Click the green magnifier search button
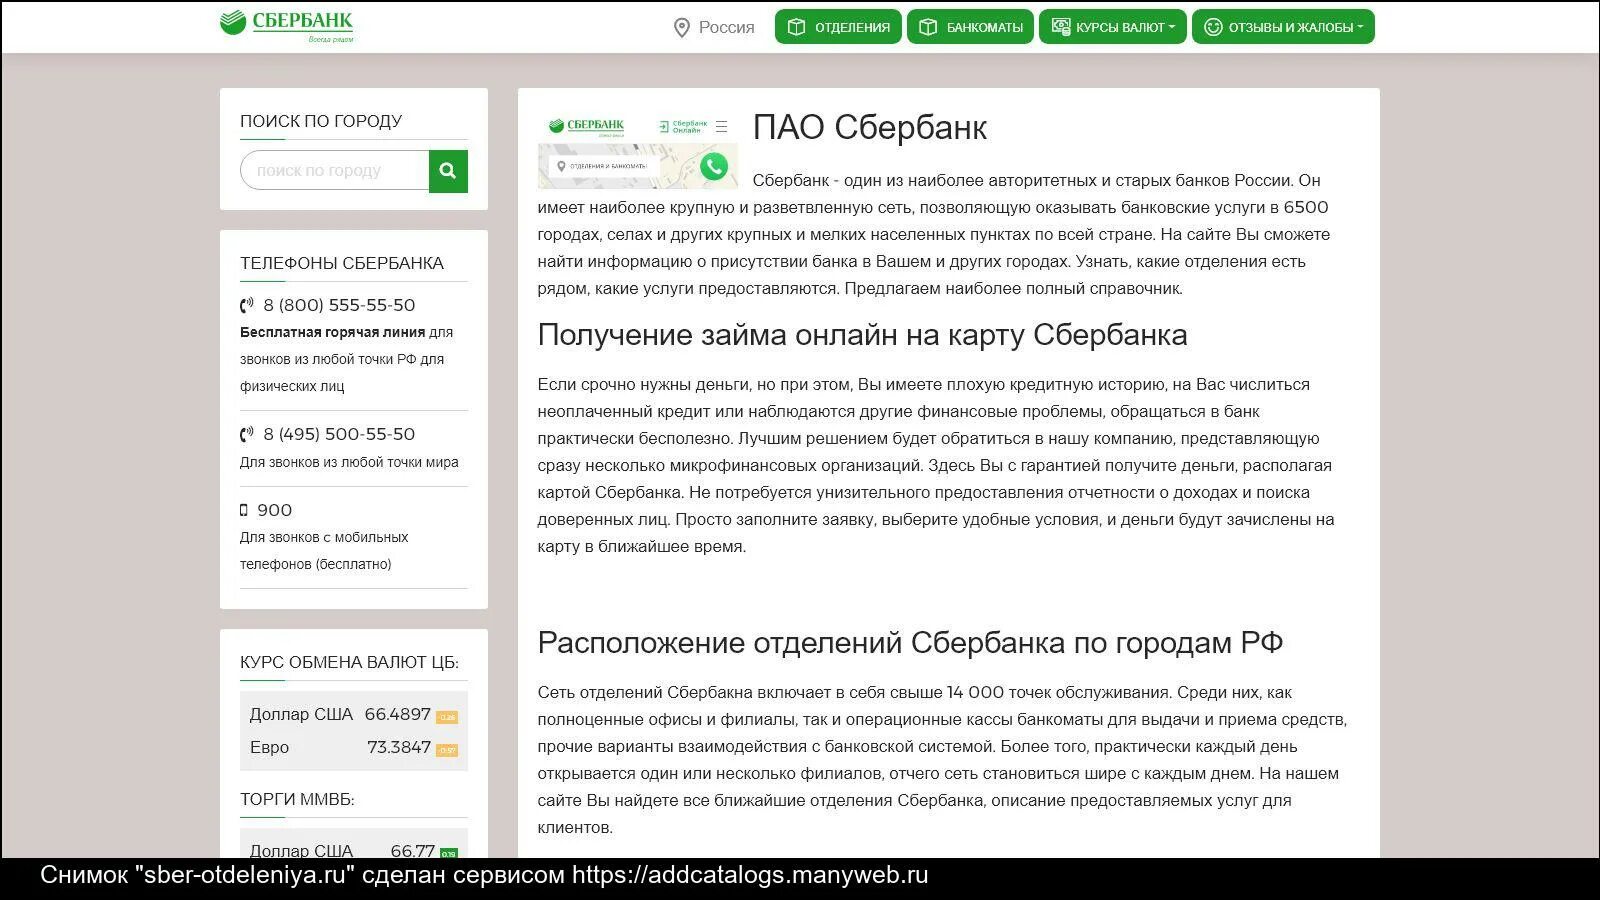 [x=449, y=171]
